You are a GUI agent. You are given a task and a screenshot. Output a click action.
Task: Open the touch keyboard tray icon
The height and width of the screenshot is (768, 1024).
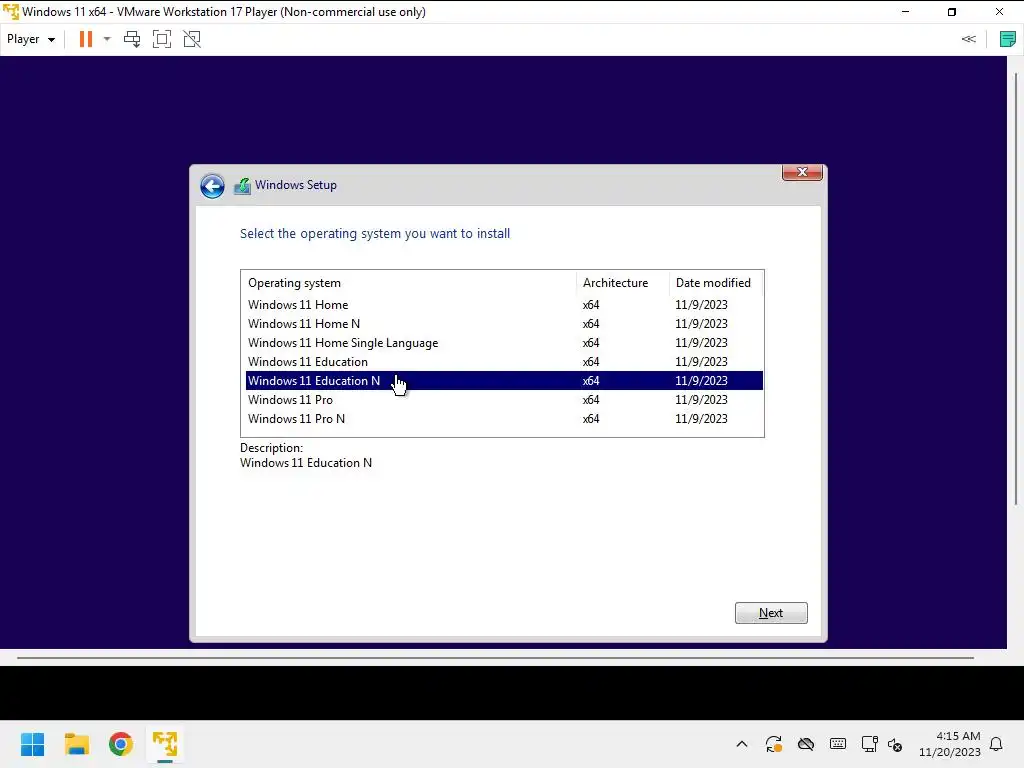coord(838,744)
